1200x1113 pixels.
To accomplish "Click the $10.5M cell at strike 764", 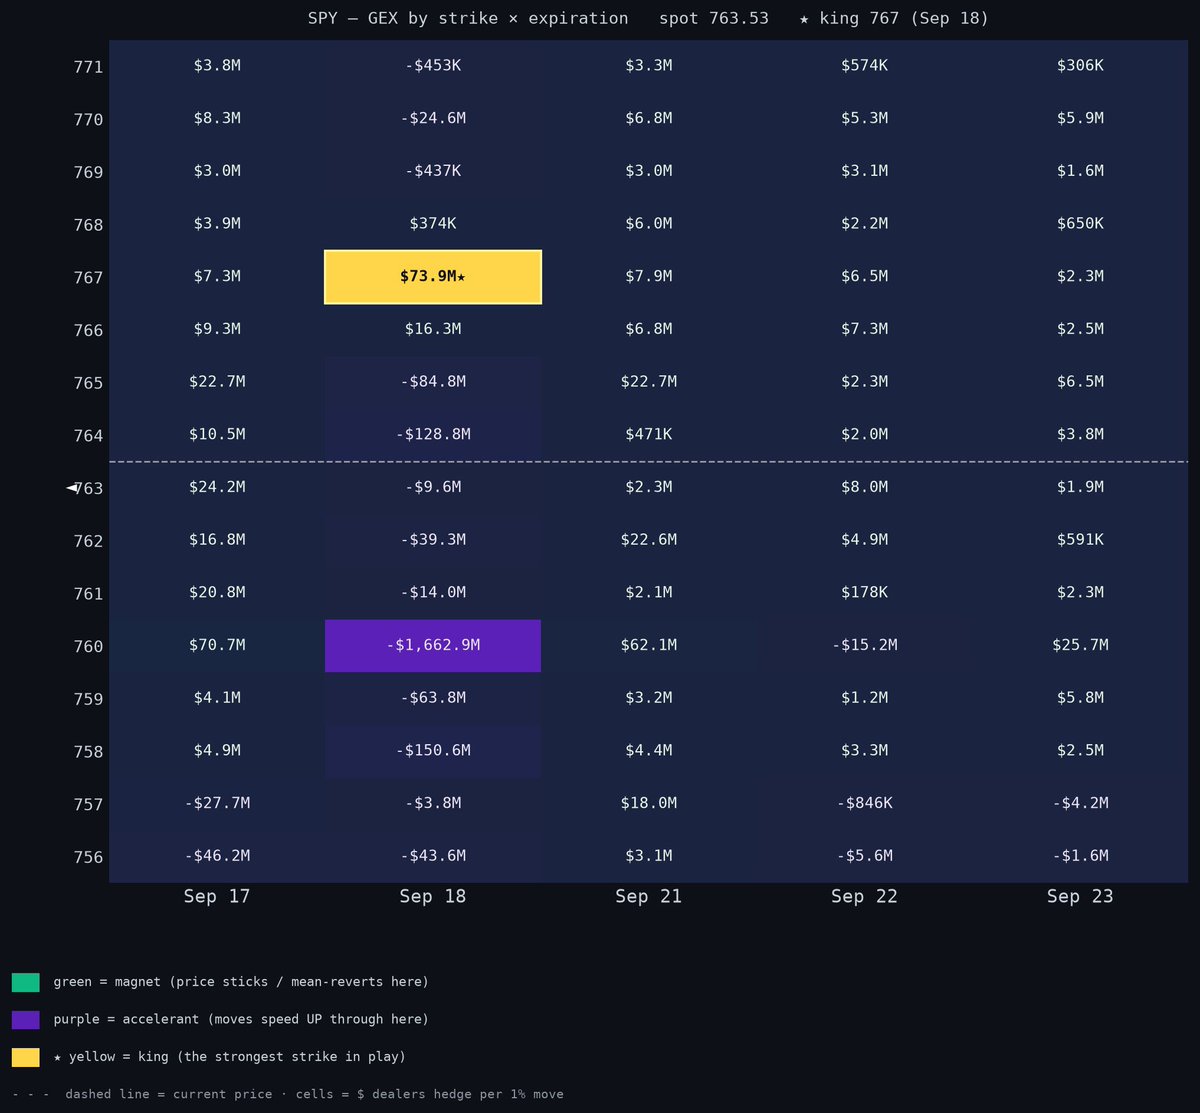I will pyautogui.click(x=217, y=435).
